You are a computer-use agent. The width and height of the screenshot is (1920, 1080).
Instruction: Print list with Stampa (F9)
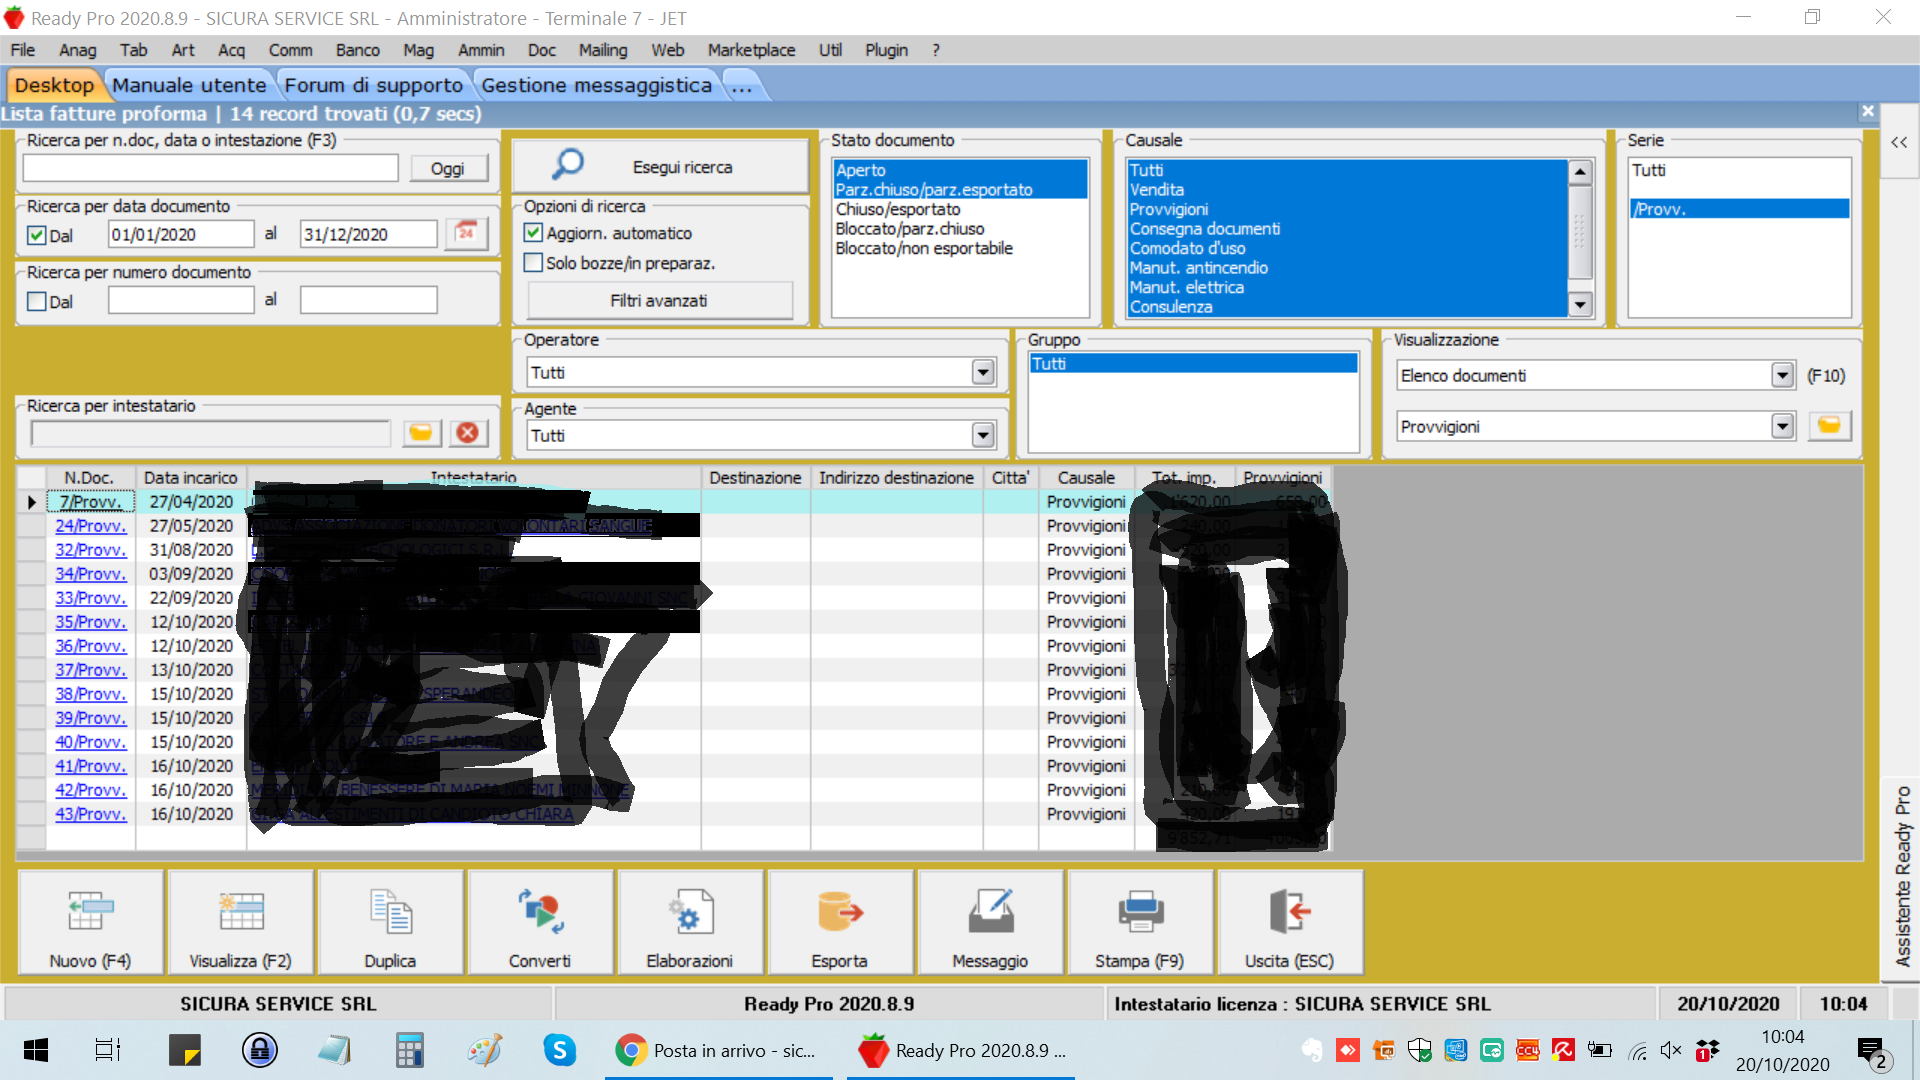click(x=1140, y=922)
